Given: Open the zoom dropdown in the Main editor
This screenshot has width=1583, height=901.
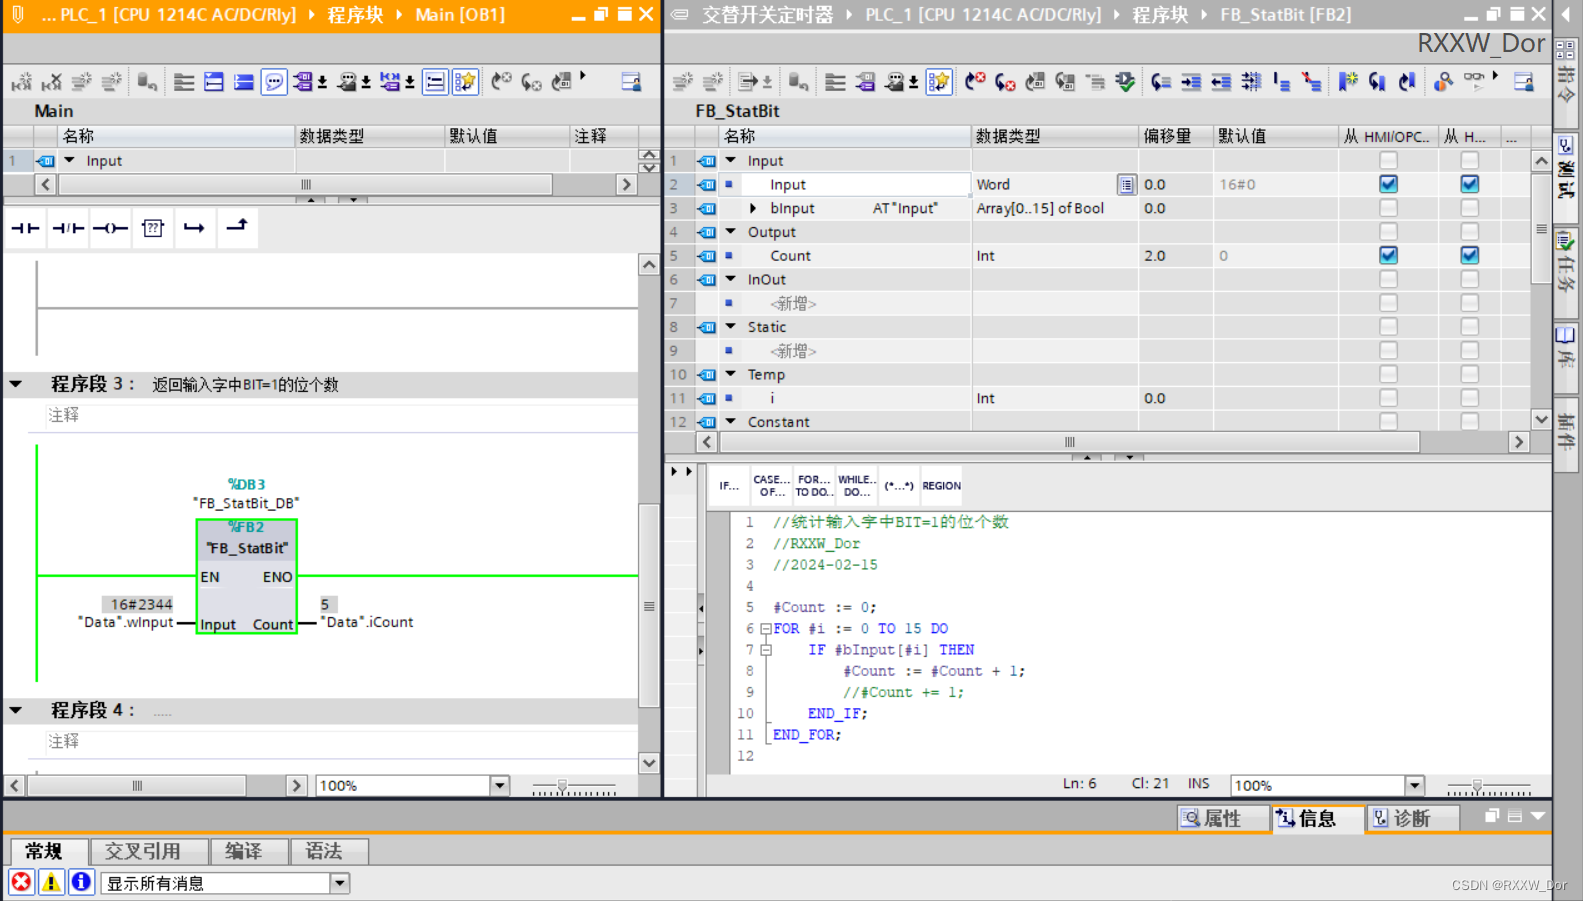Looking at the screenshot, I should [x=499, y=785].
